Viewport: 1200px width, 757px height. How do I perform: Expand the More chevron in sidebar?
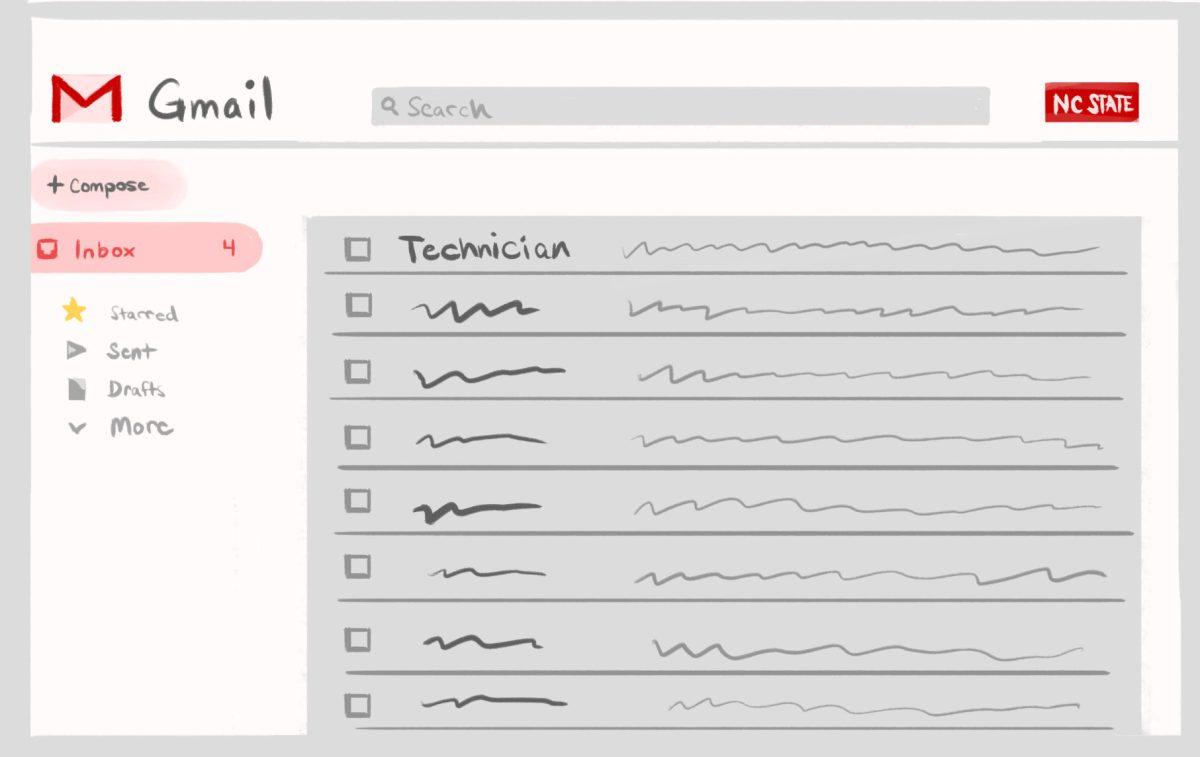coord(77,428)
